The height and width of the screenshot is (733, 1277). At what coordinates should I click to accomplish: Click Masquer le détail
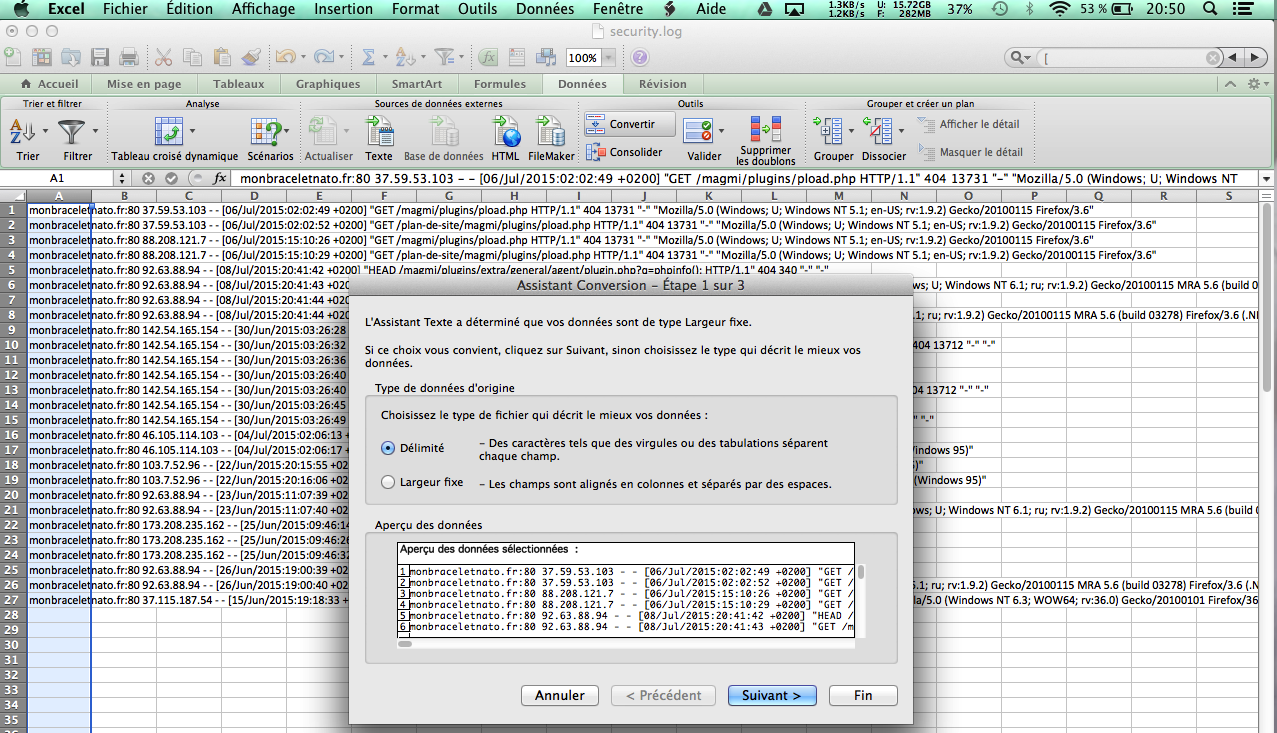pyautogui.click(x=969, y=152)
